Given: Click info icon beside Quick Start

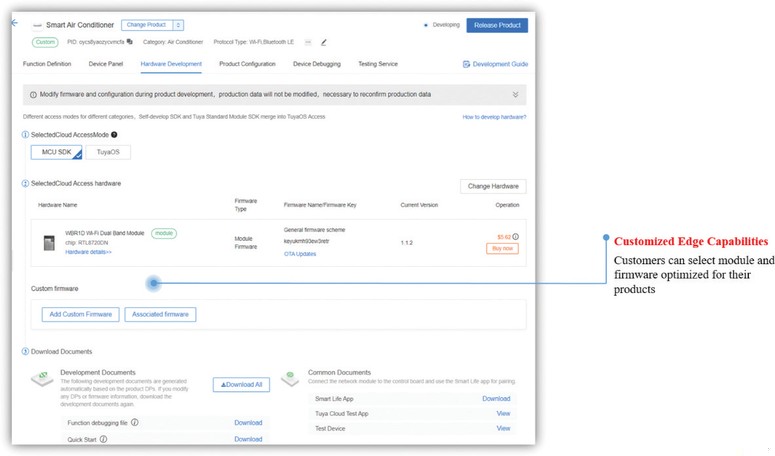Looking at the screenshot, I should pyautogui.click(x=103, y=439).
